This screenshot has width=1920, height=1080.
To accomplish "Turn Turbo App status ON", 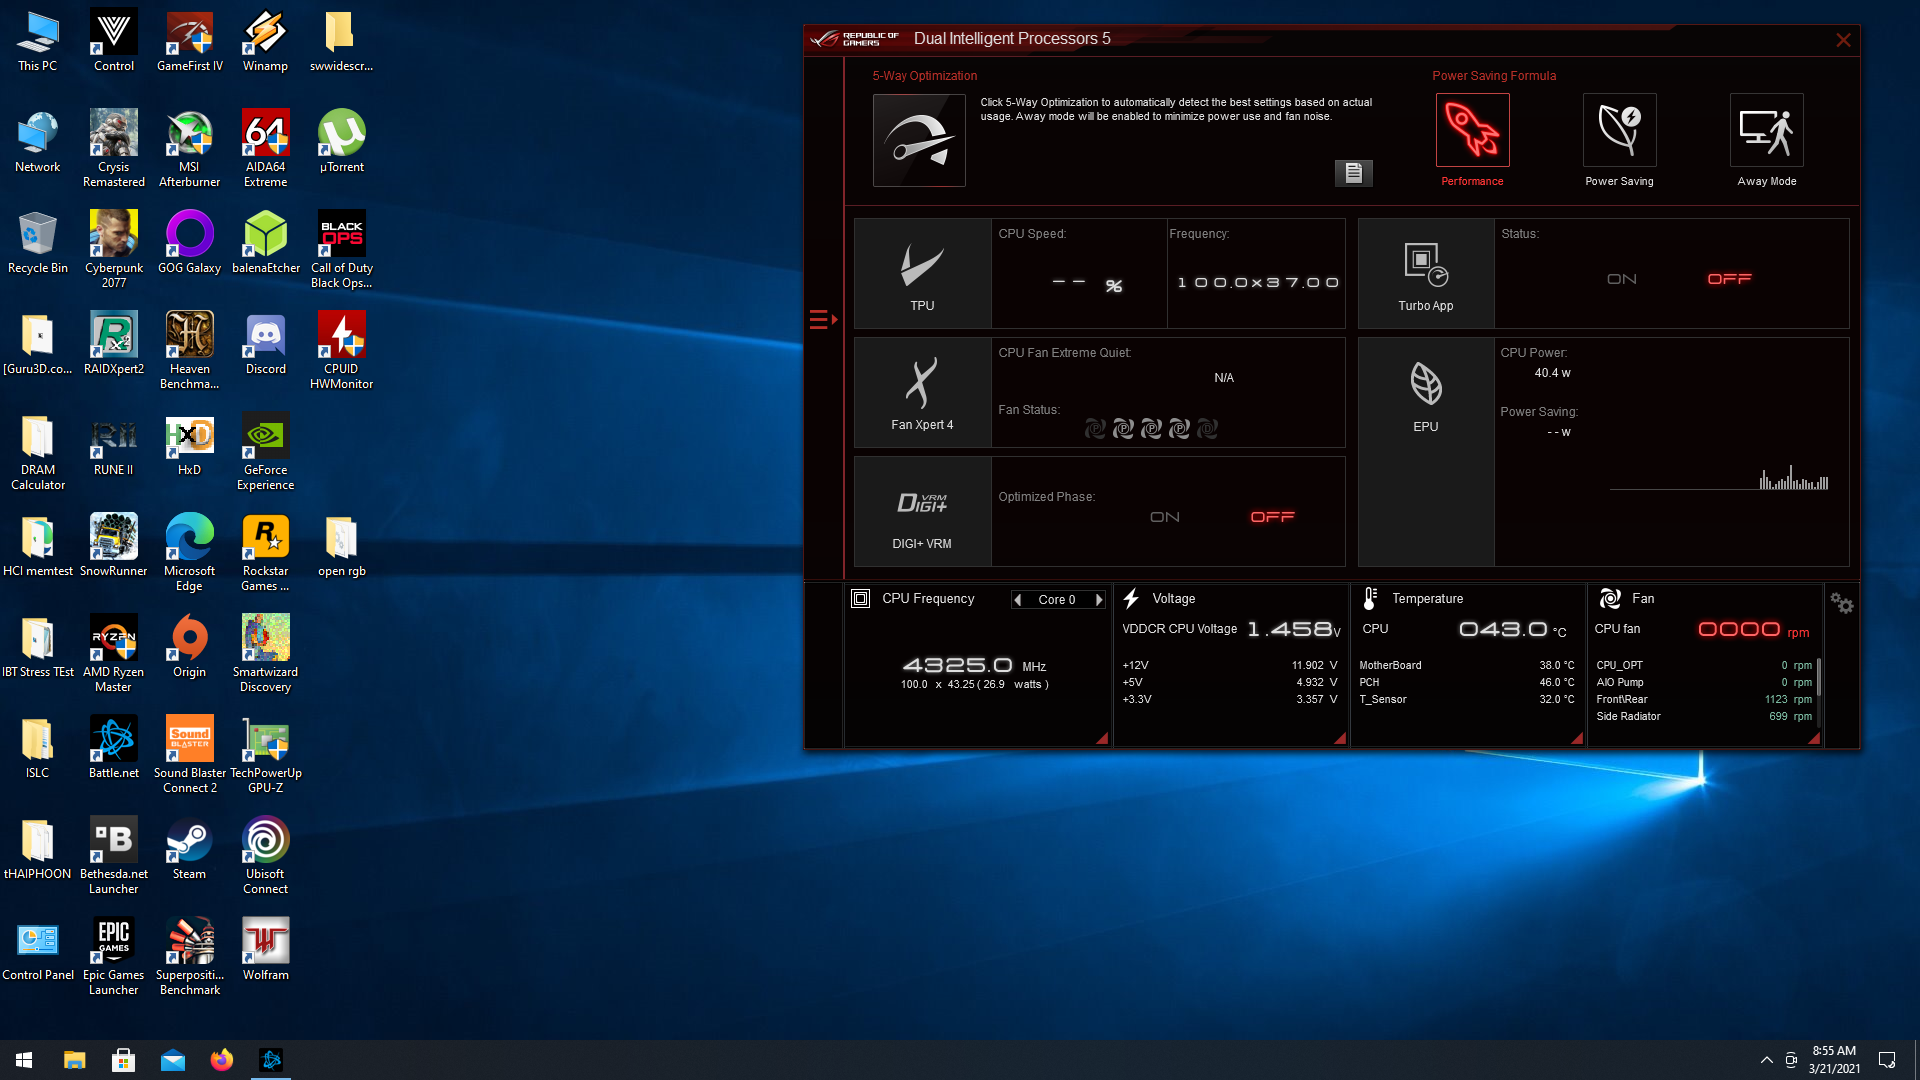I will [x=1622, y=279].
